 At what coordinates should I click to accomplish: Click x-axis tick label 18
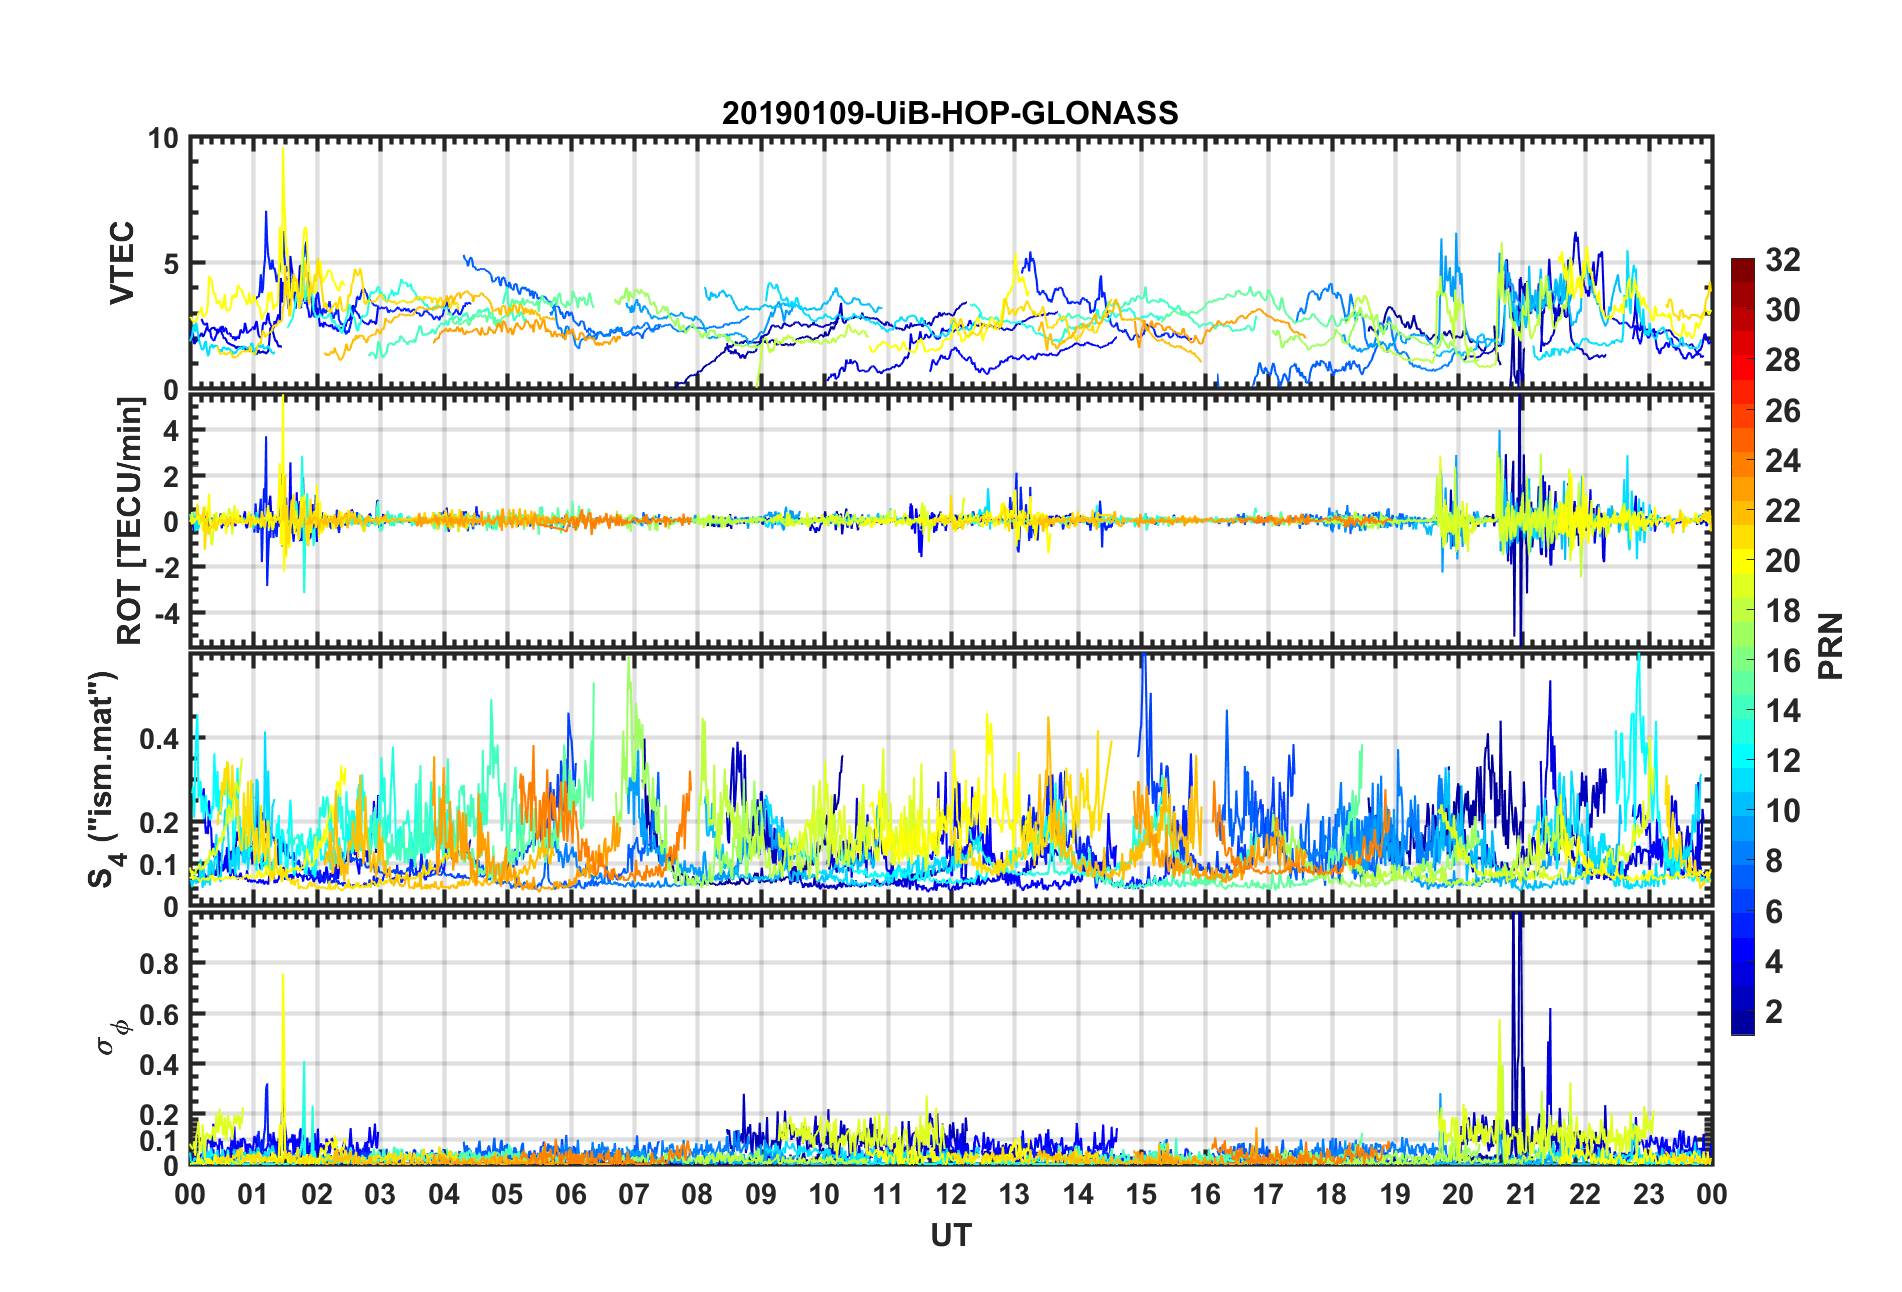click(x=1331, y=1194)
